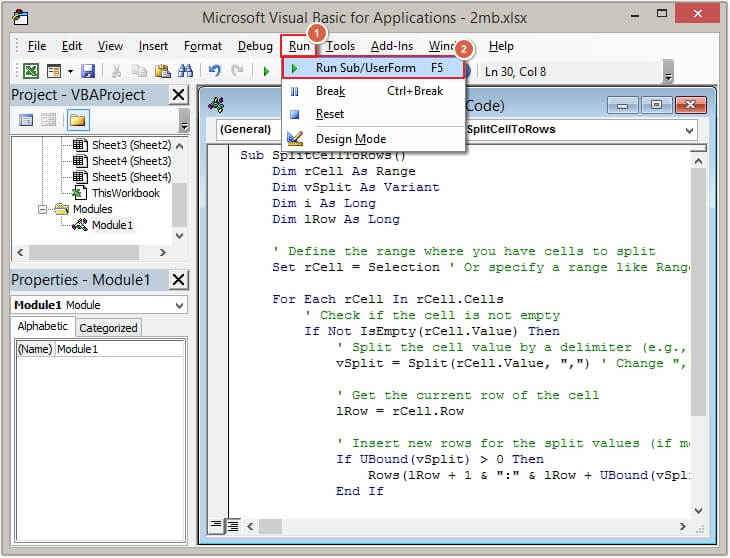The image size is (730, 558).
Task: Choose Reset in the Run menu
Action: pyautogui.click(x=329, y=114)
